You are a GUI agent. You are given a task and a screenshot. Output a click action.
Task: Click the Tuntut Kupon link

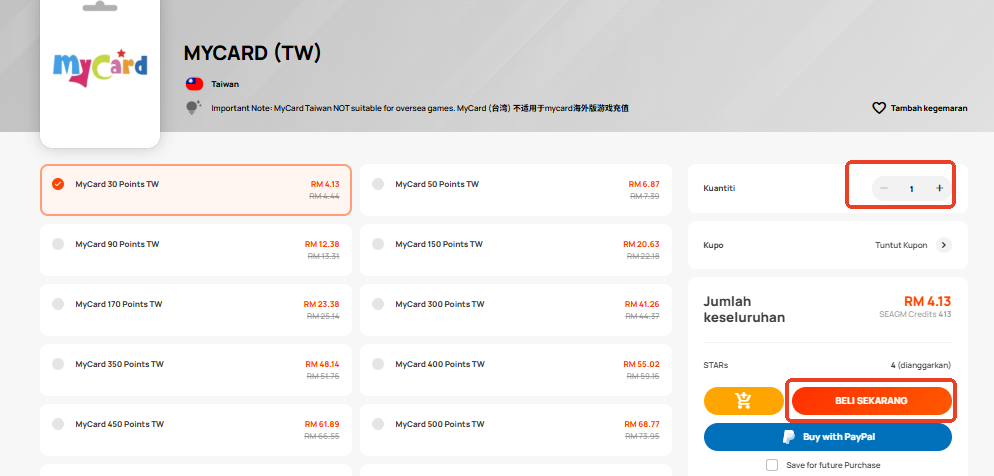pyautogui.click(x=901, y=245)
